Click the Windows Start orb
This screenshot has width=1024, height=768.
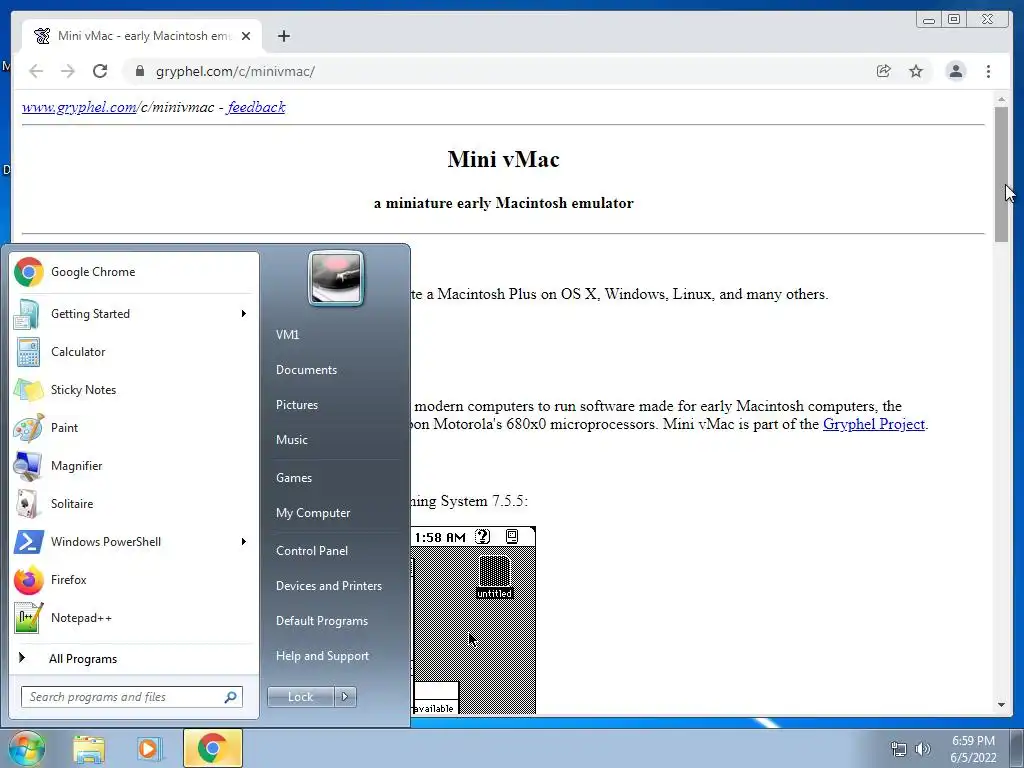coord(26,748)
